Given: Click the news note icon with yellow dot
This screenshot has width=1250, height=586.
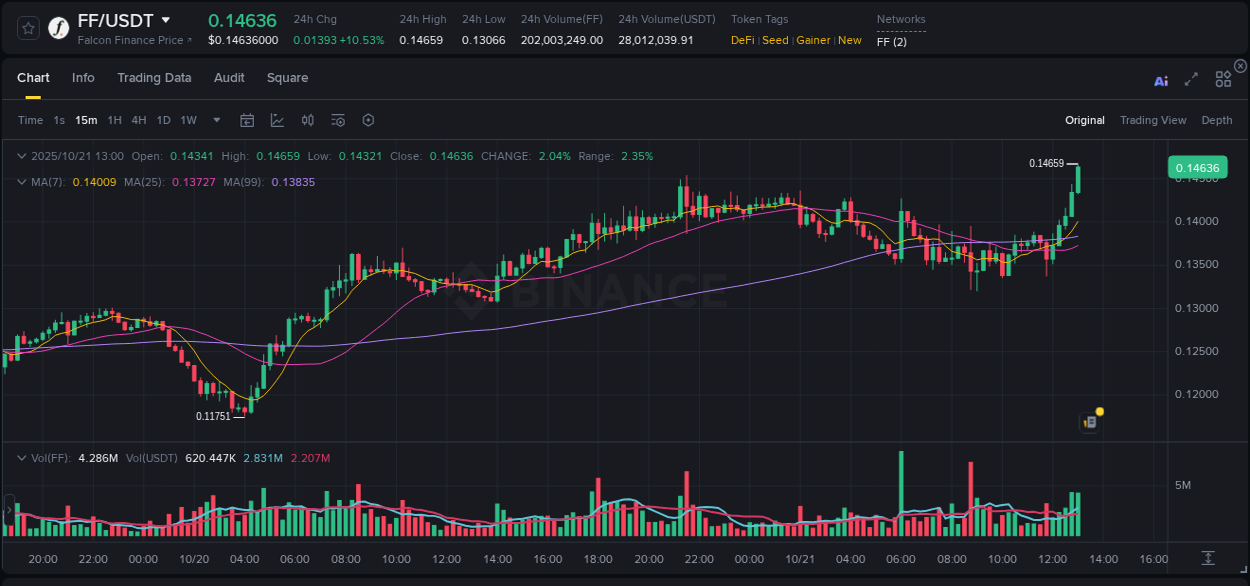Looking at the screenshot, I should [x=1089, y=421].
